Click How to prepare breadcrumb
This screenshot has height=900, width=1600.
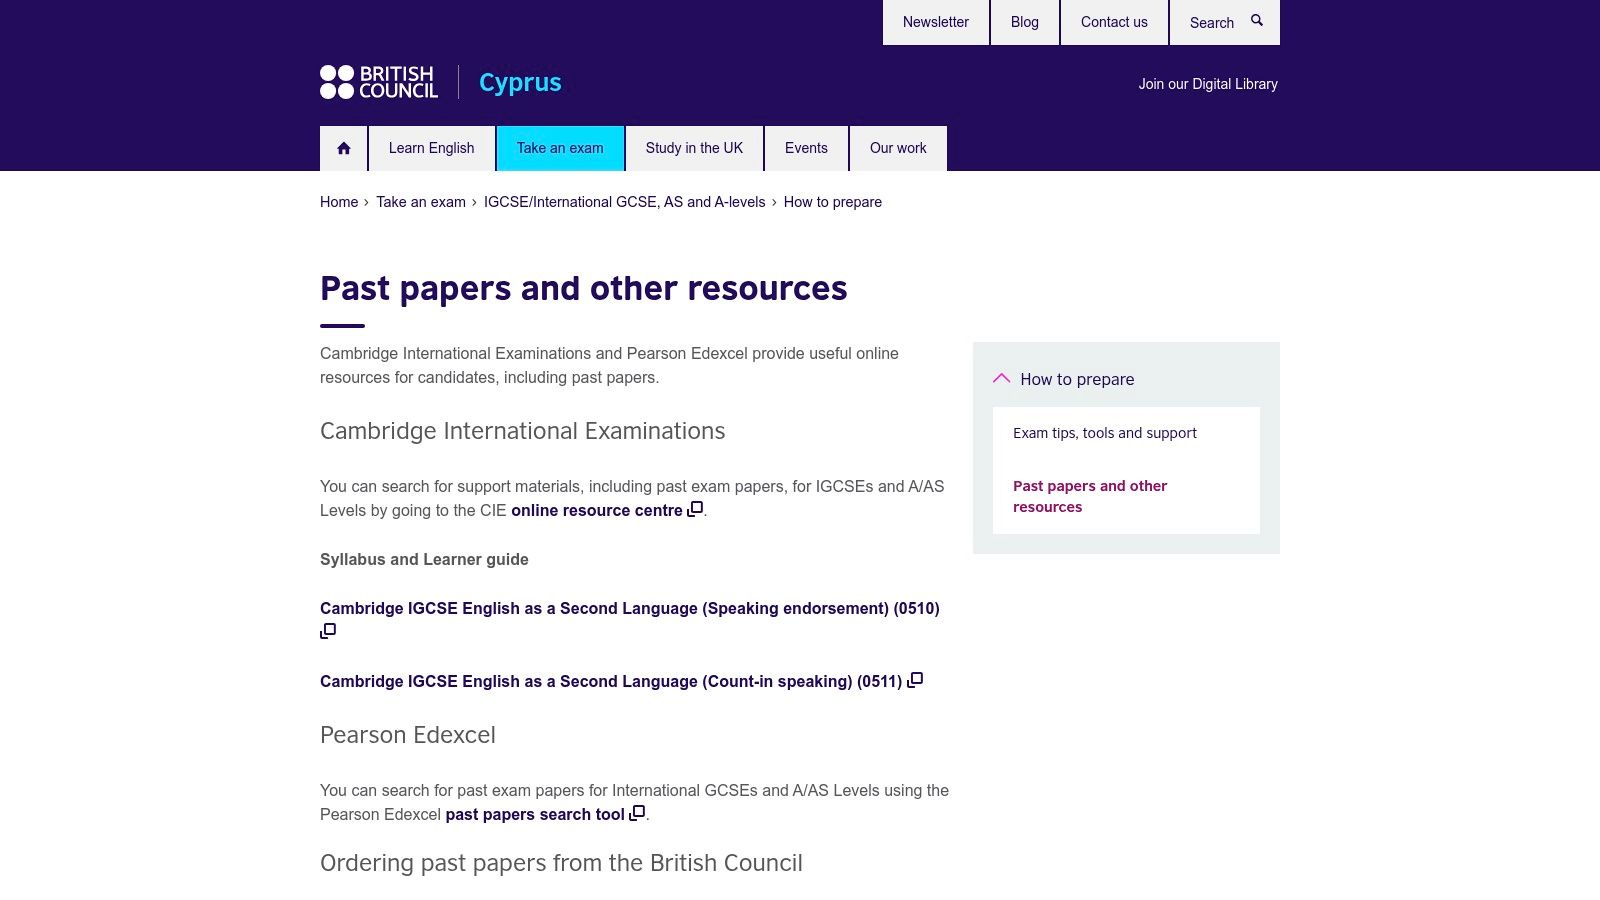pyautogui.click(x=833, y=202)
